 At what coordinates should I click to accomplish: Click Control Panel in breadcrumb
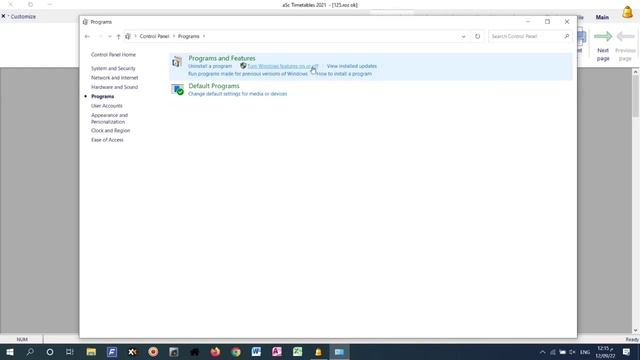[154, 36]
